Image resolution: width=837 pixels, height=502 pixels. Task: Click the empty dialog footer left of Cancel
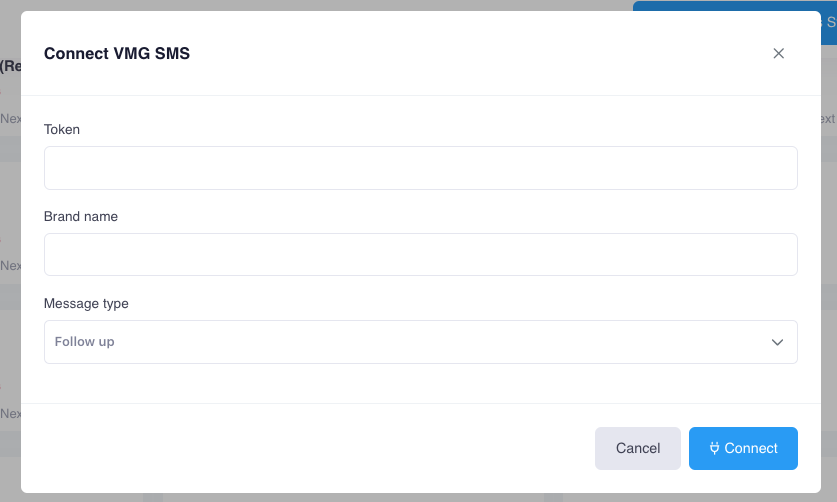(300, 448)
